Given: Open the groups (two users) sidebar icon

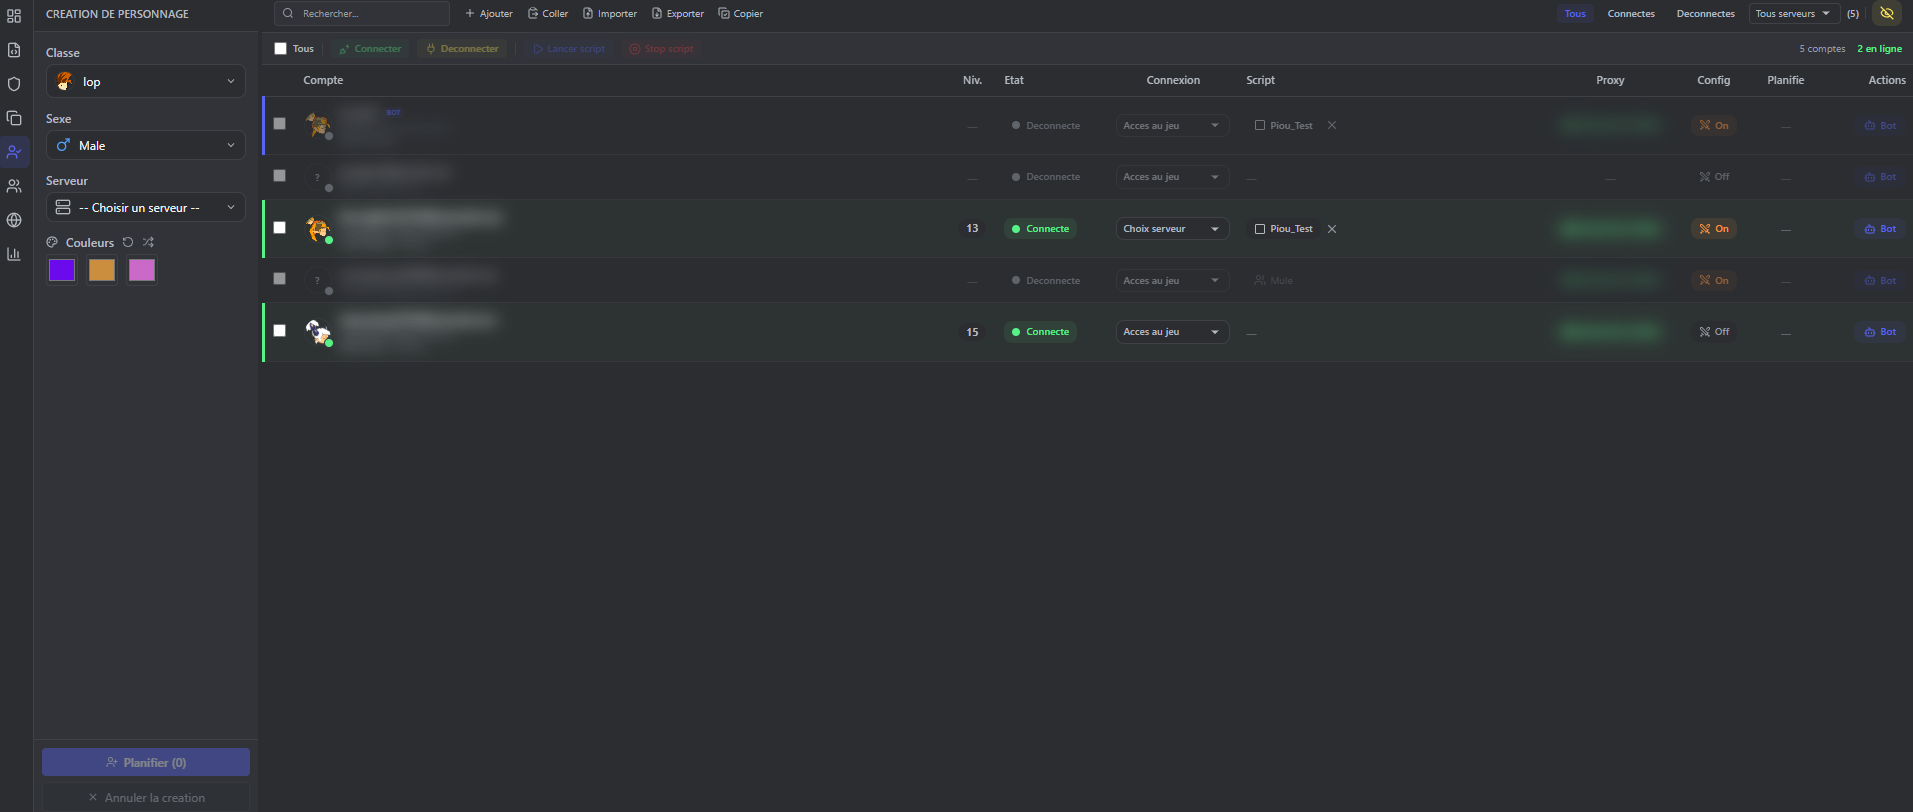Looking at the screenshot, I should [14, 186].
